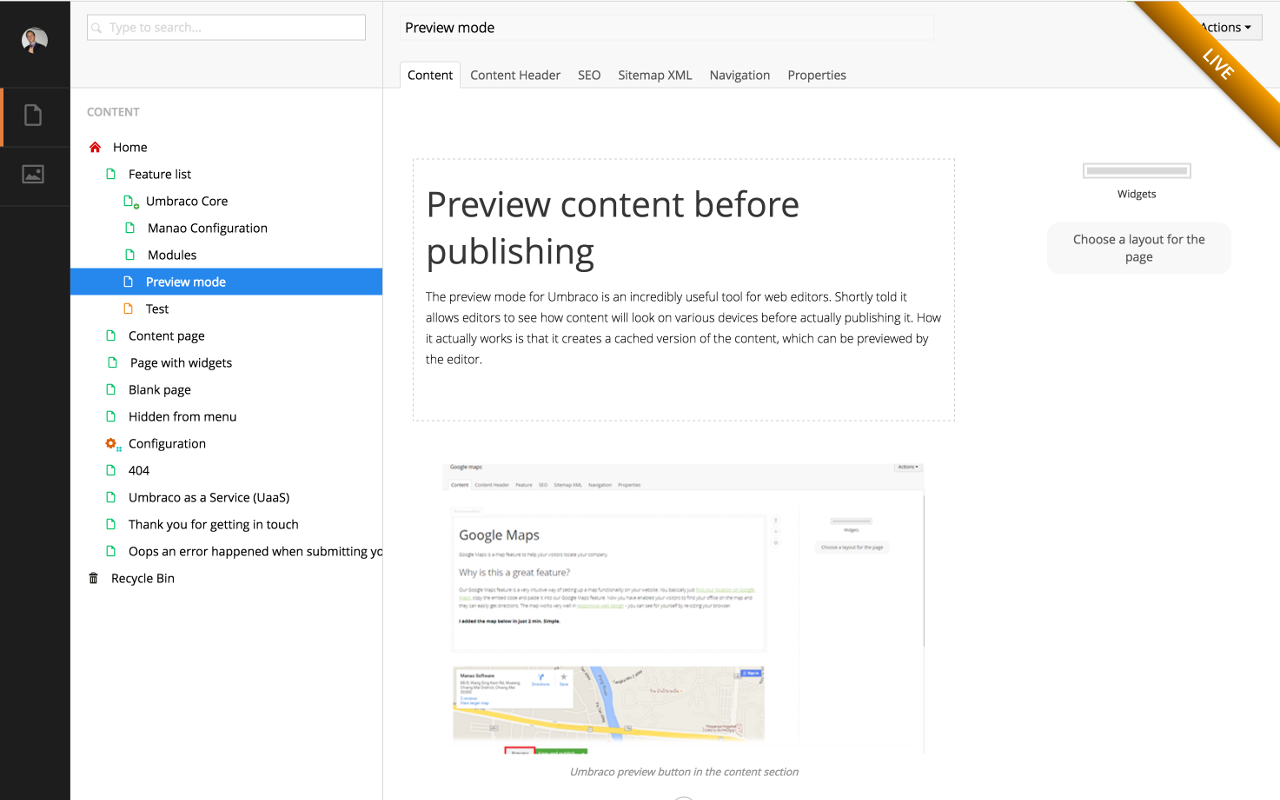
Task: Click the Umbraco Core page icon
Action: 130,201
